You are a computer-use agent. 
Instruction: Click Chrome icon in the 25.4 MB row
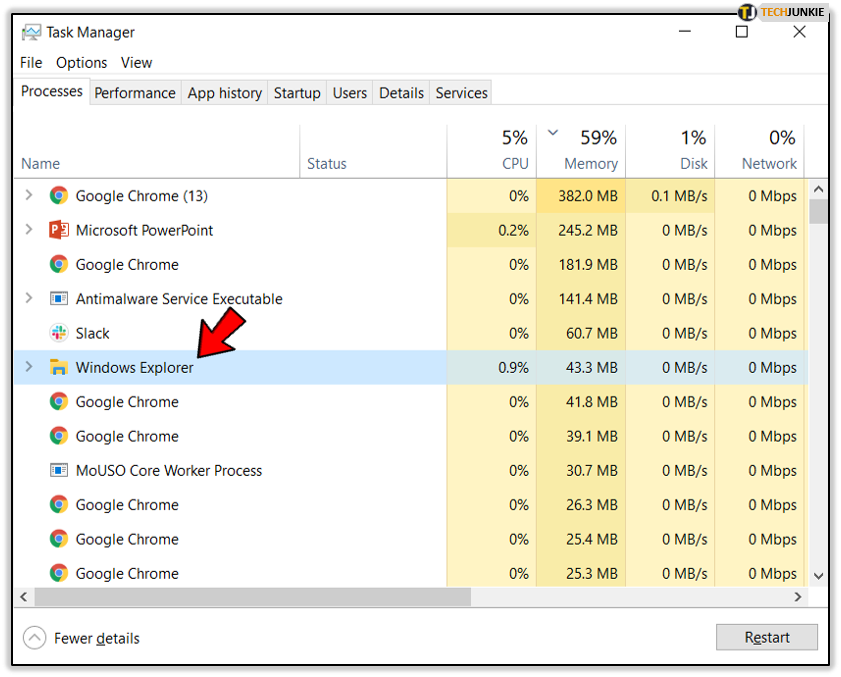[59, 539]
